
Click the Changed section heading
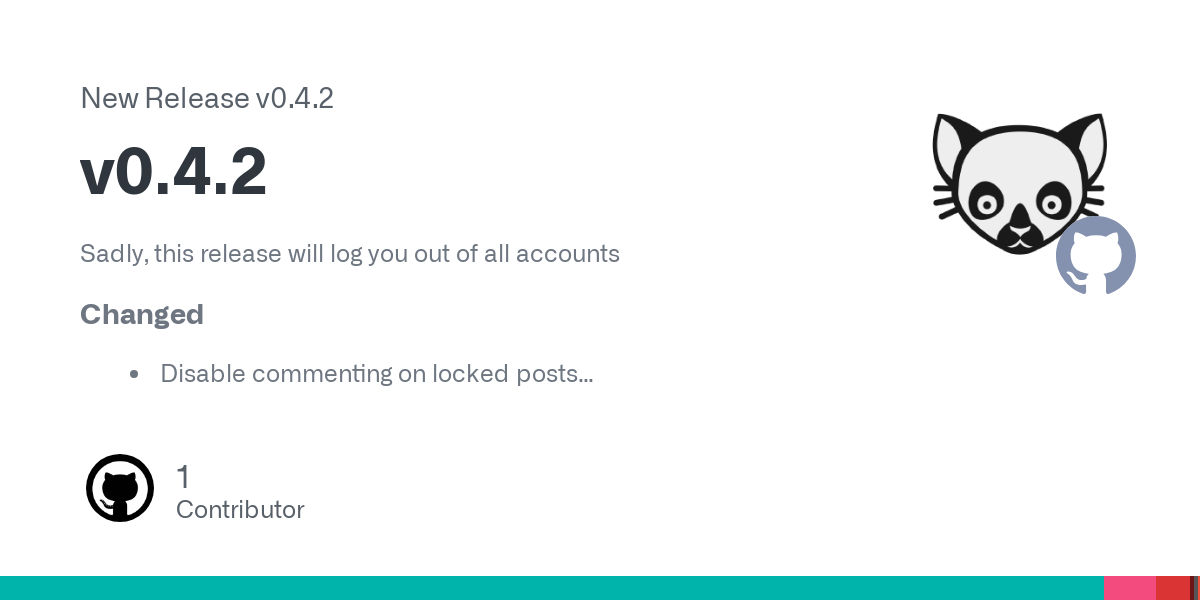142,314
